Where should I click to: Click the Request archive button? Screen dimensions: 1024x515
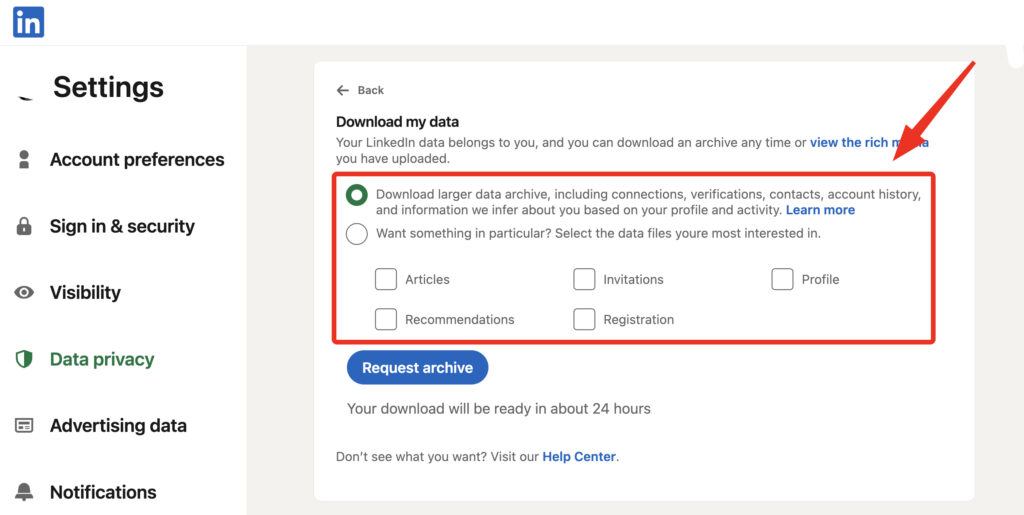[417, 367]
